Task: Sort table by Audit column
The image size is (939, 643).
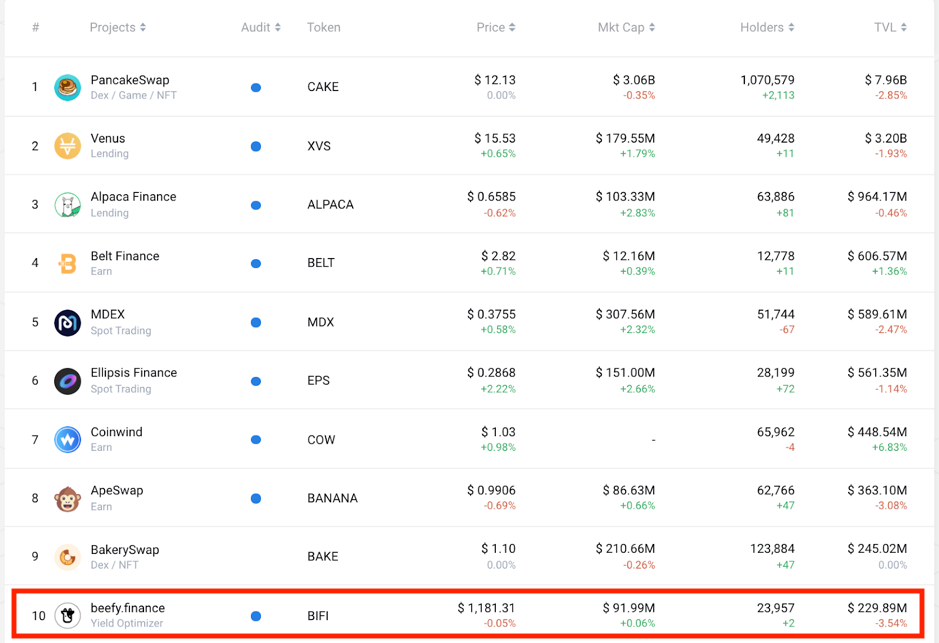Action: (260, 27)
